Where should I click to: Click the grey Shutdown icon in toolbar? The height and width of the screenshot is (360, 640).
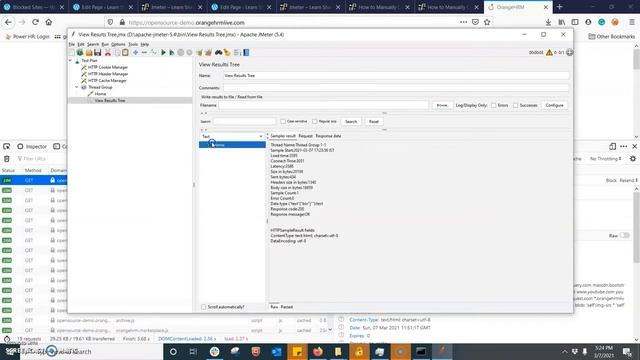click(189, 53)
